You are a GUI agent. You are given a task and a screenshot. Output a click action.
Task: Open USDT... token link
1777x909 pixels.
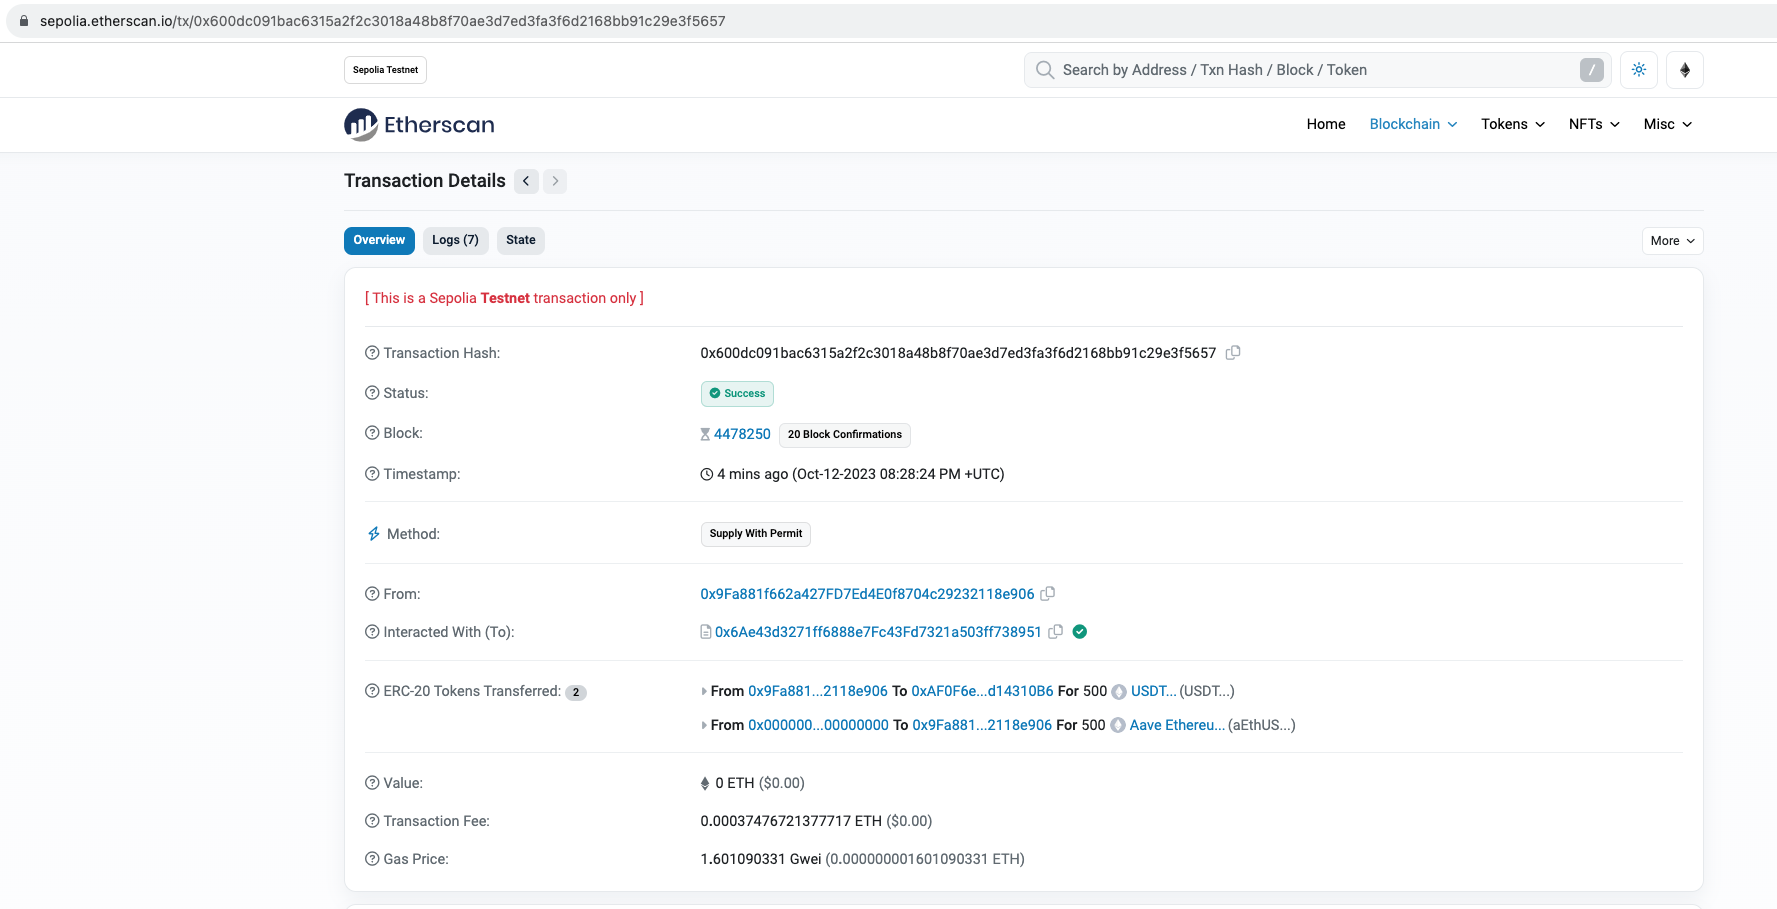click(1153, 691)
